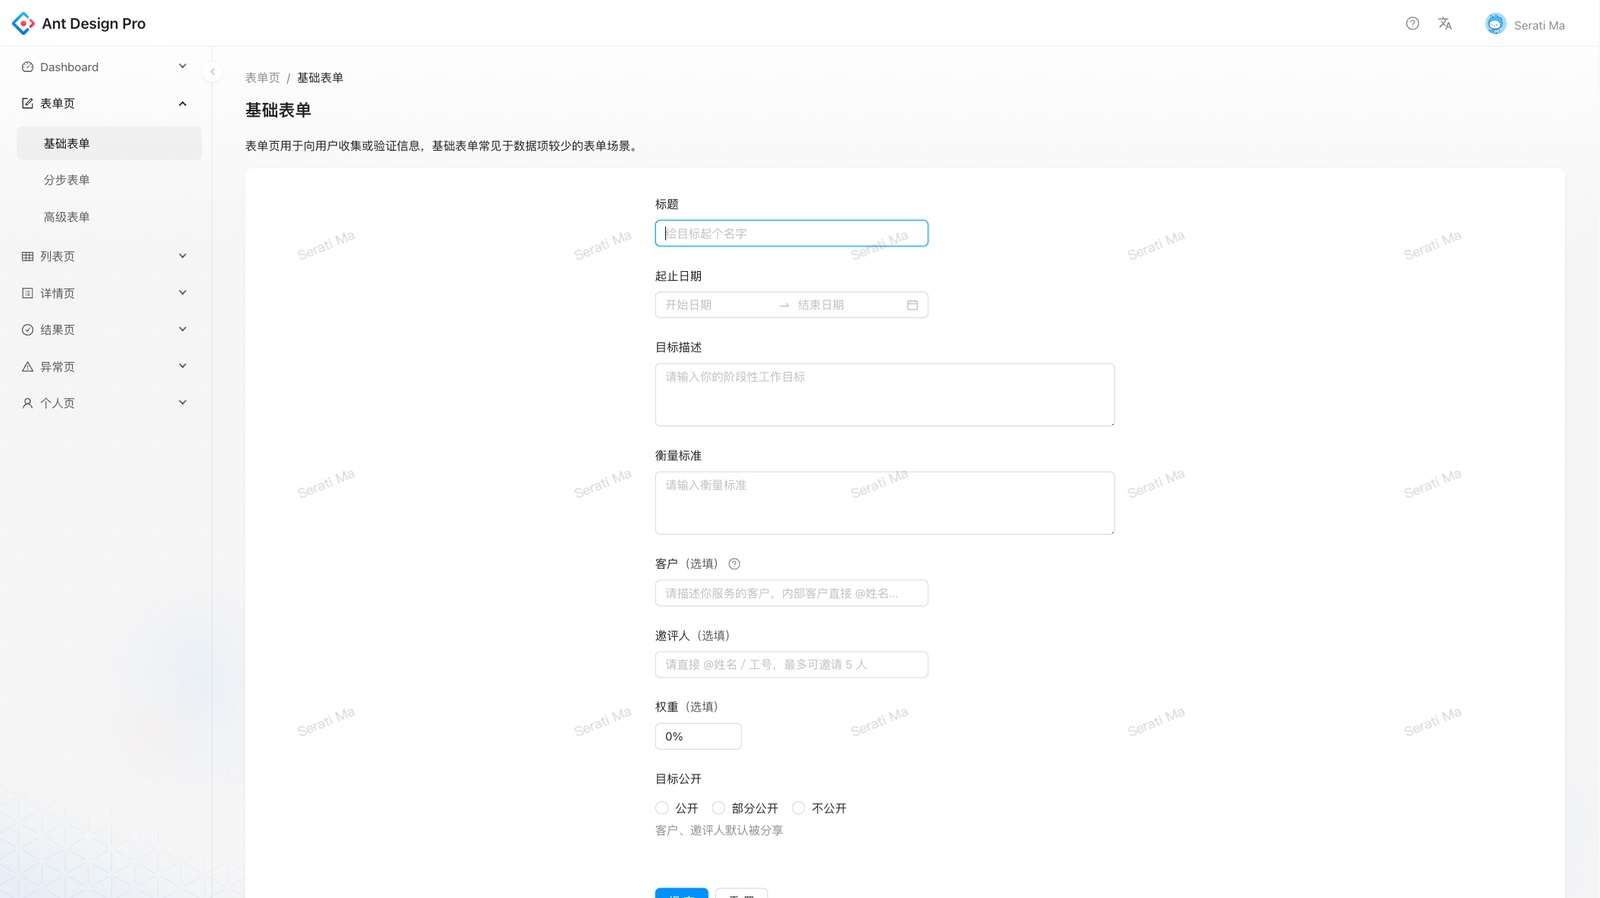Focus the 标题 input field
The width and height of the screenshot is (1600, 898).
(x=791, y=233)
